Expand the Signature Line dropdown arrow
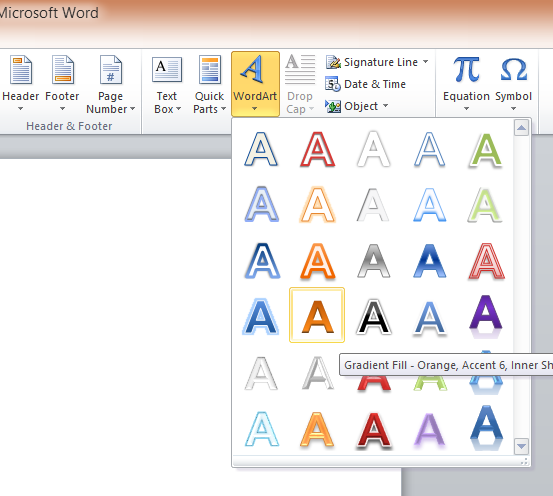The height and width of the screenshot is (496, 553). pos(426,62)
